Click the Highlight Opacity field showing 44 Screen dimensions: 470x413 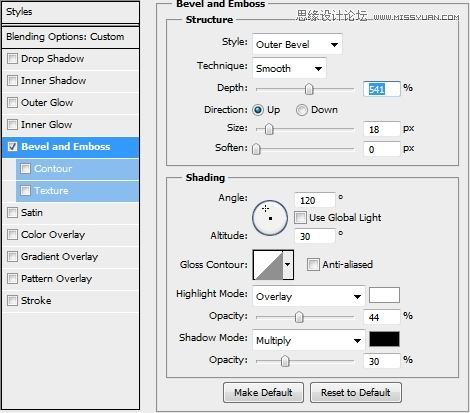click(x=382, y=317)
